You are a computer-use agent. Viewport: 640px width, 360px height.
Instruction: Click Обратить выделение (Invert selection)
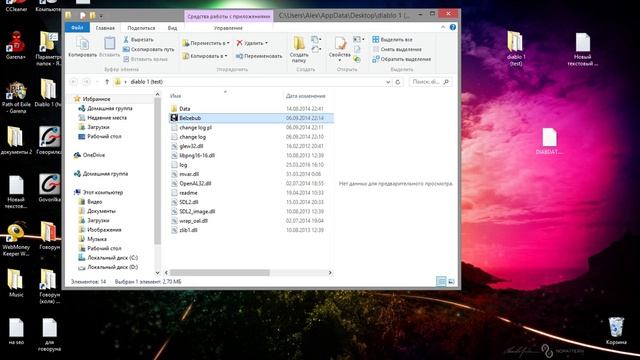pyautogui.click(x=402, y=59)
